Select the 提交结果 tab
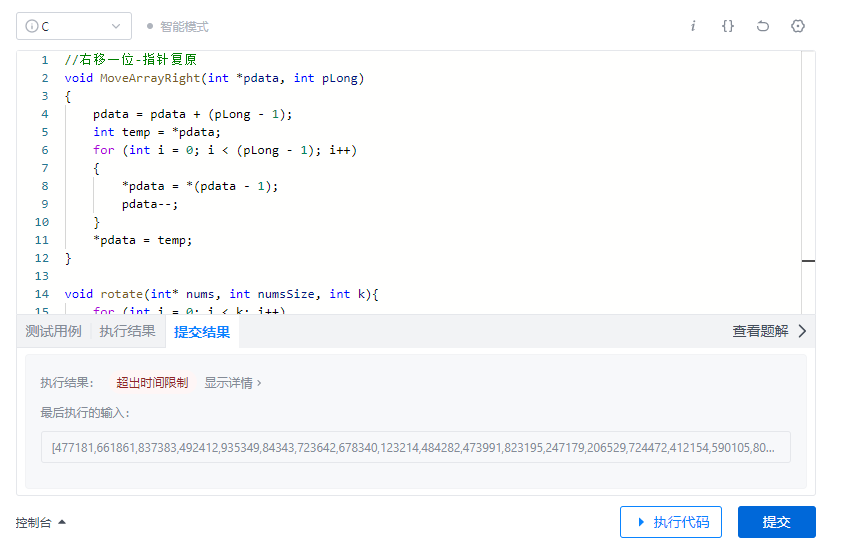This screenshot has width=841, height=556. (202, 332)
